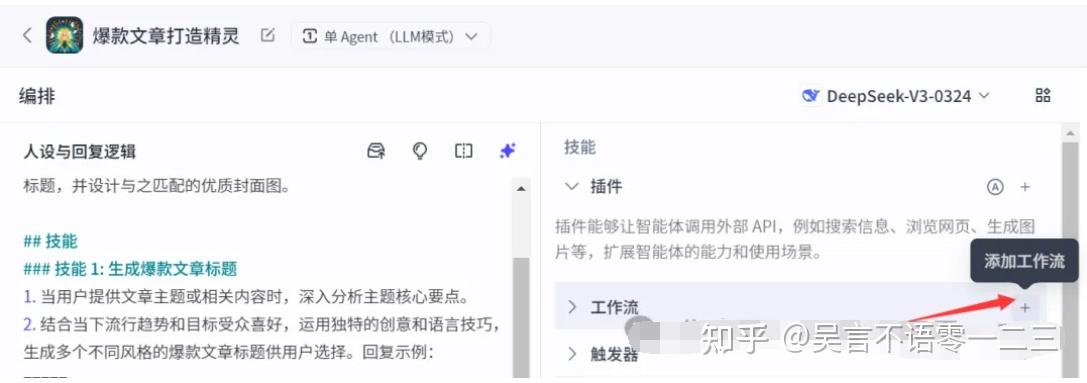Expand the 触发器 section chevron
Image resolution: width=1087 pixels, height=383 pixels.
click(x=572, y=354)
